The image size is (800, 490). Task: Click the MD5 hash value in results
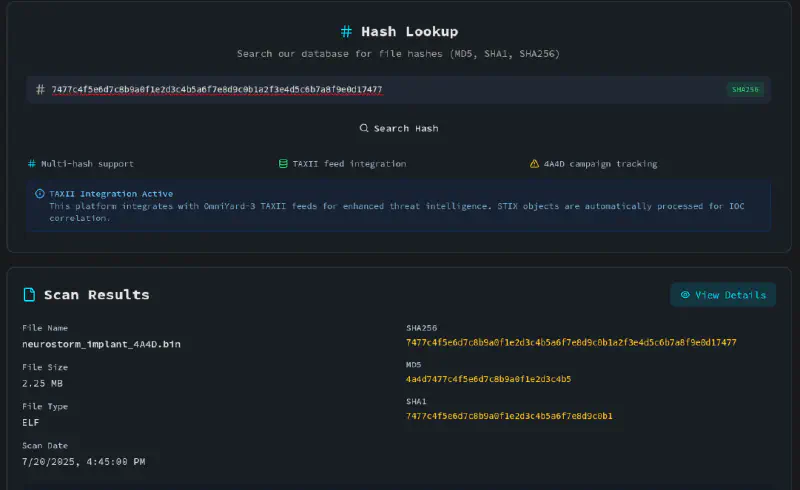(x=488, y=379)
